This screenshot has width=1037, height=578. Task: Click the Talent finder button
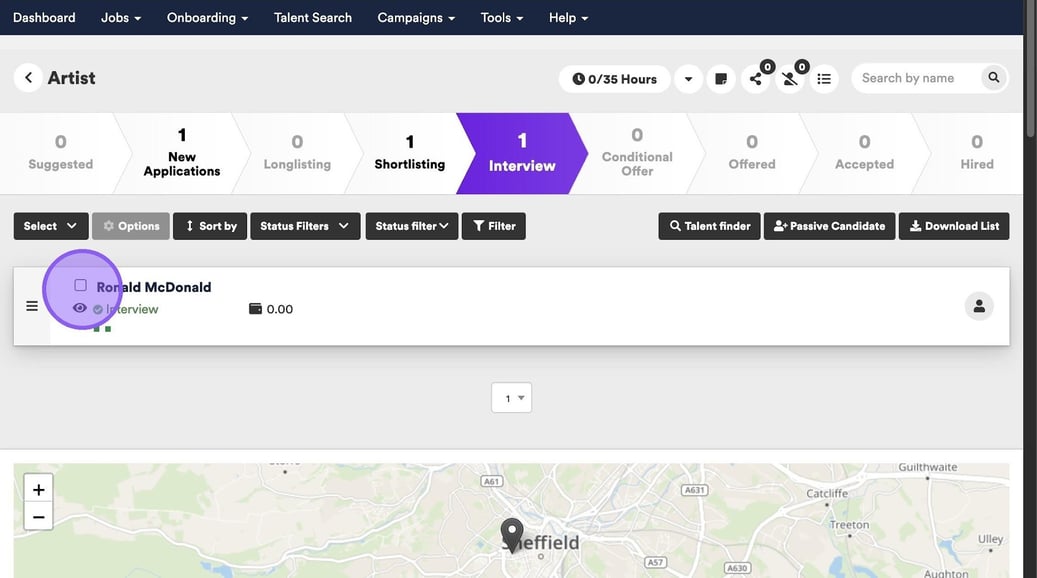point(709,226)
